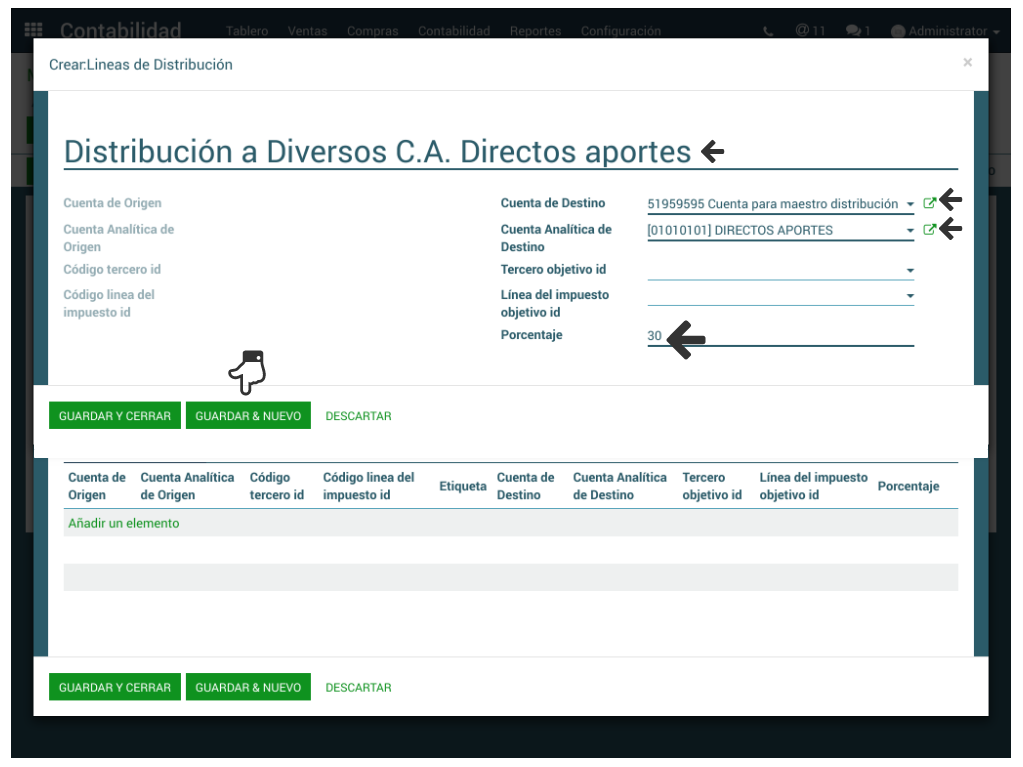1023x767 pixels.
Task: Open the Tercero objetivo id dropdown
Action: [x=910, y=270]
